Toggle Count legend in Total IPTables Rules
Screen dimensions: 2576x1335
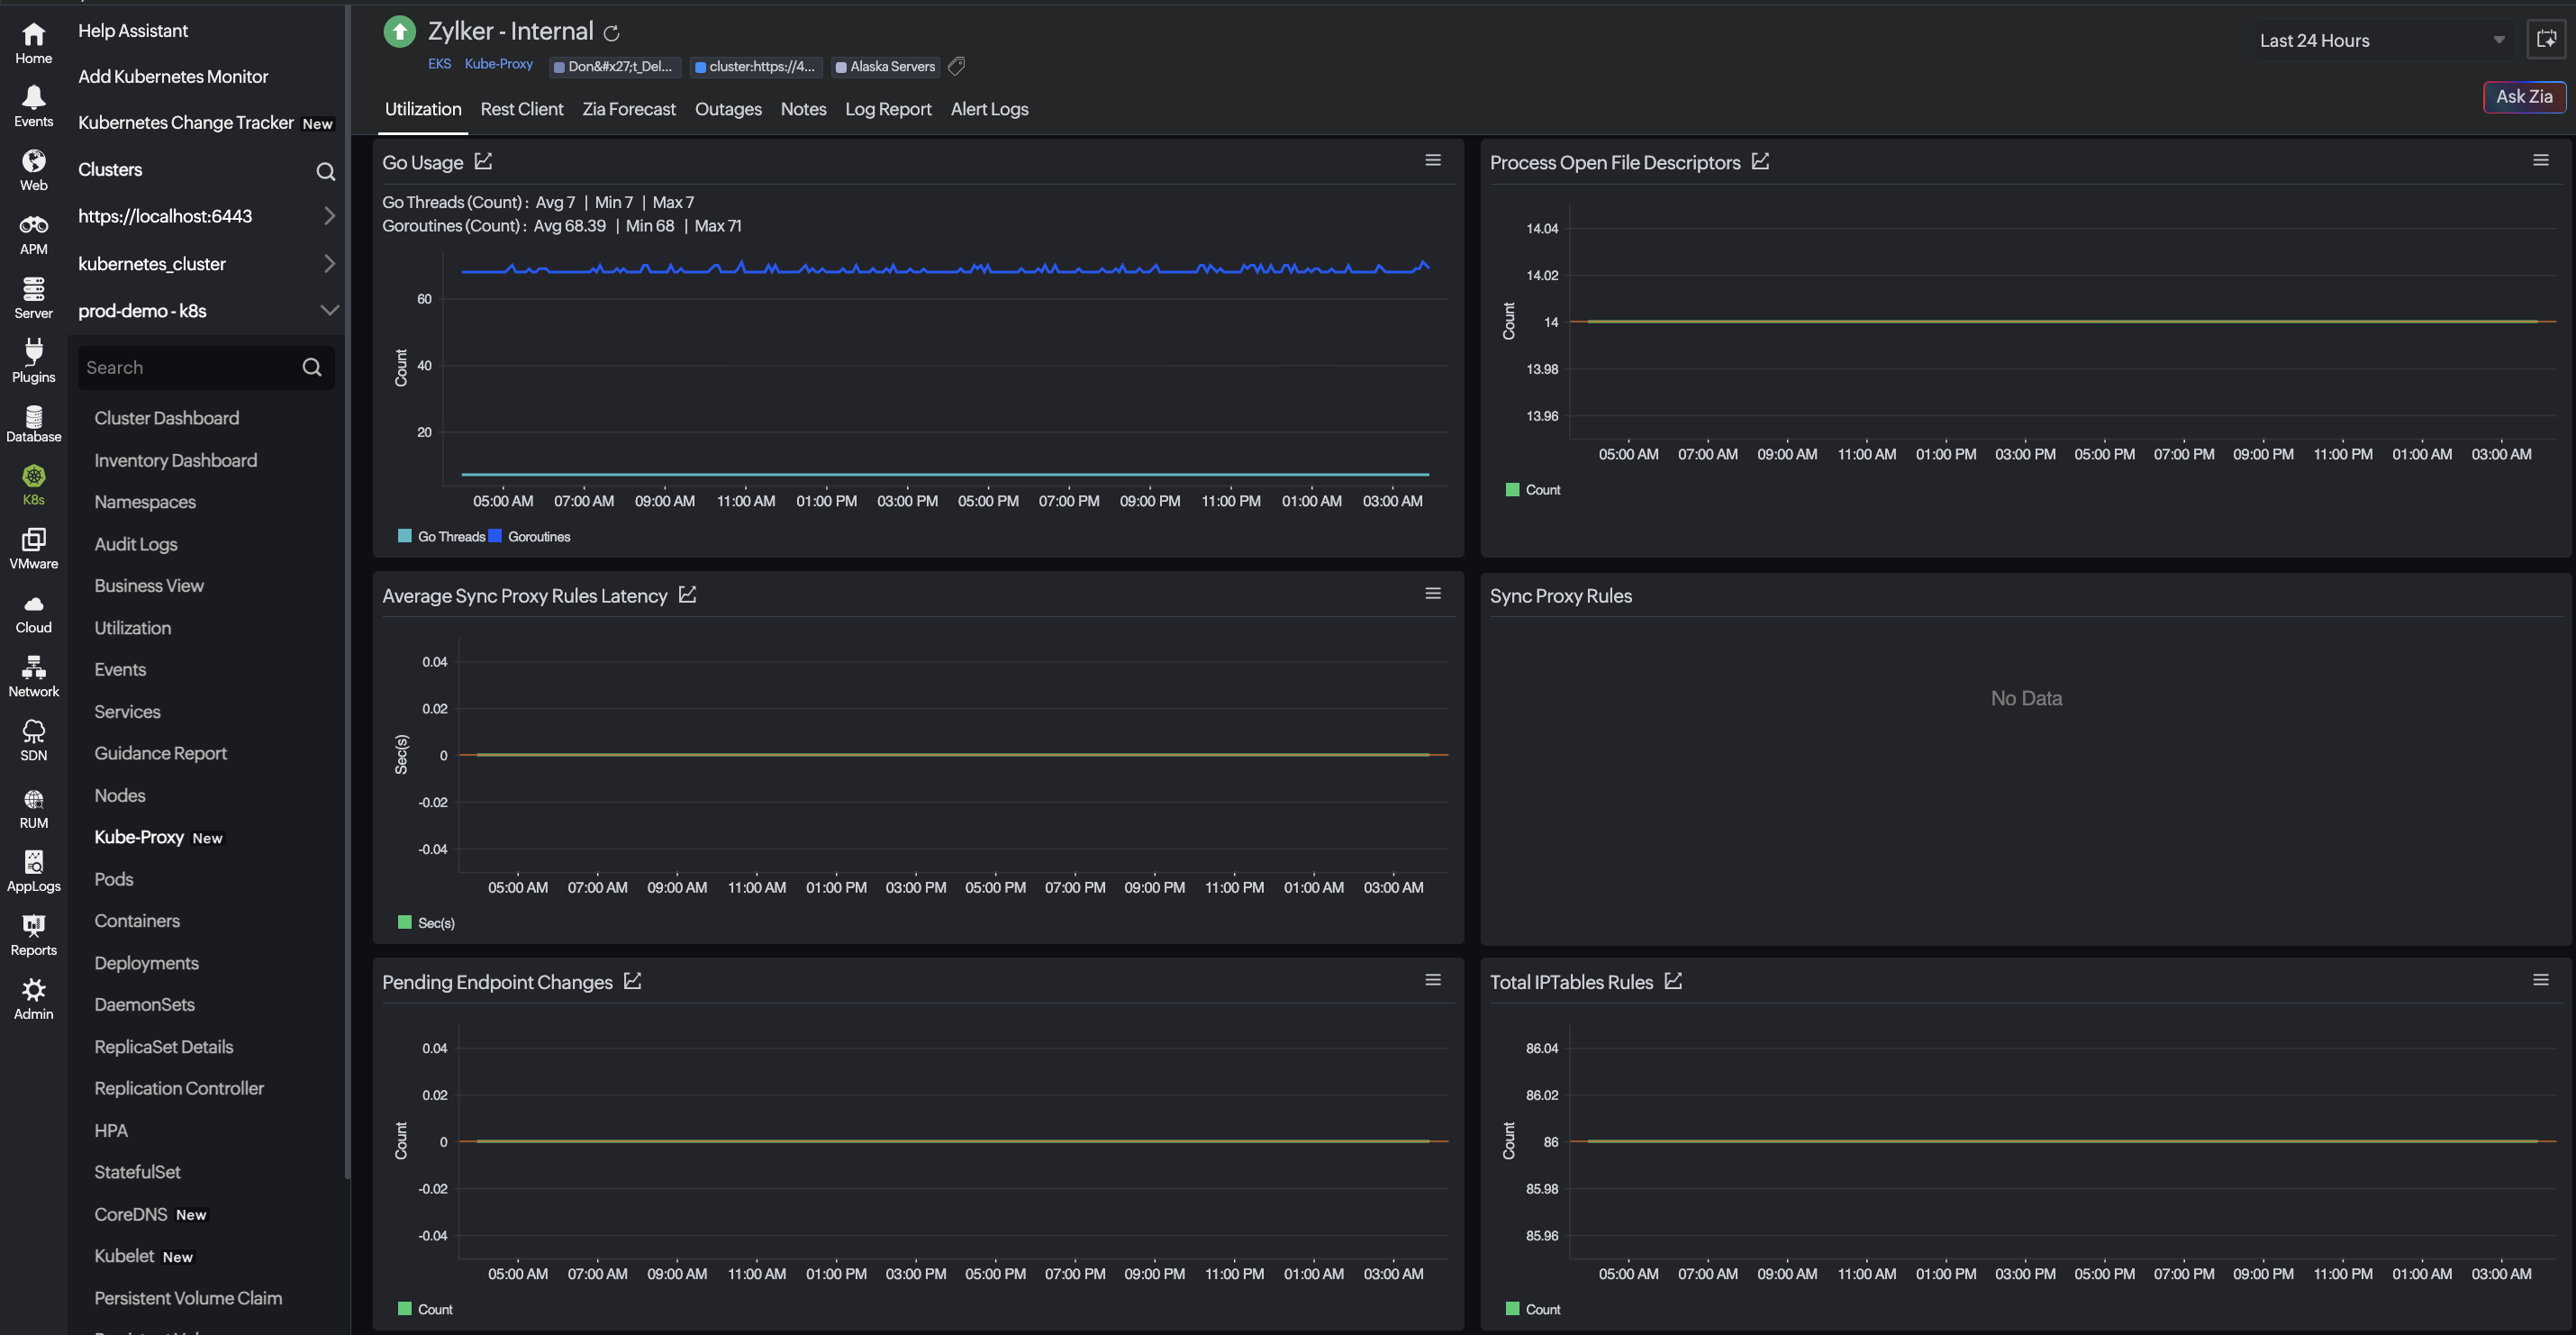click(x=1533, y=1309)
